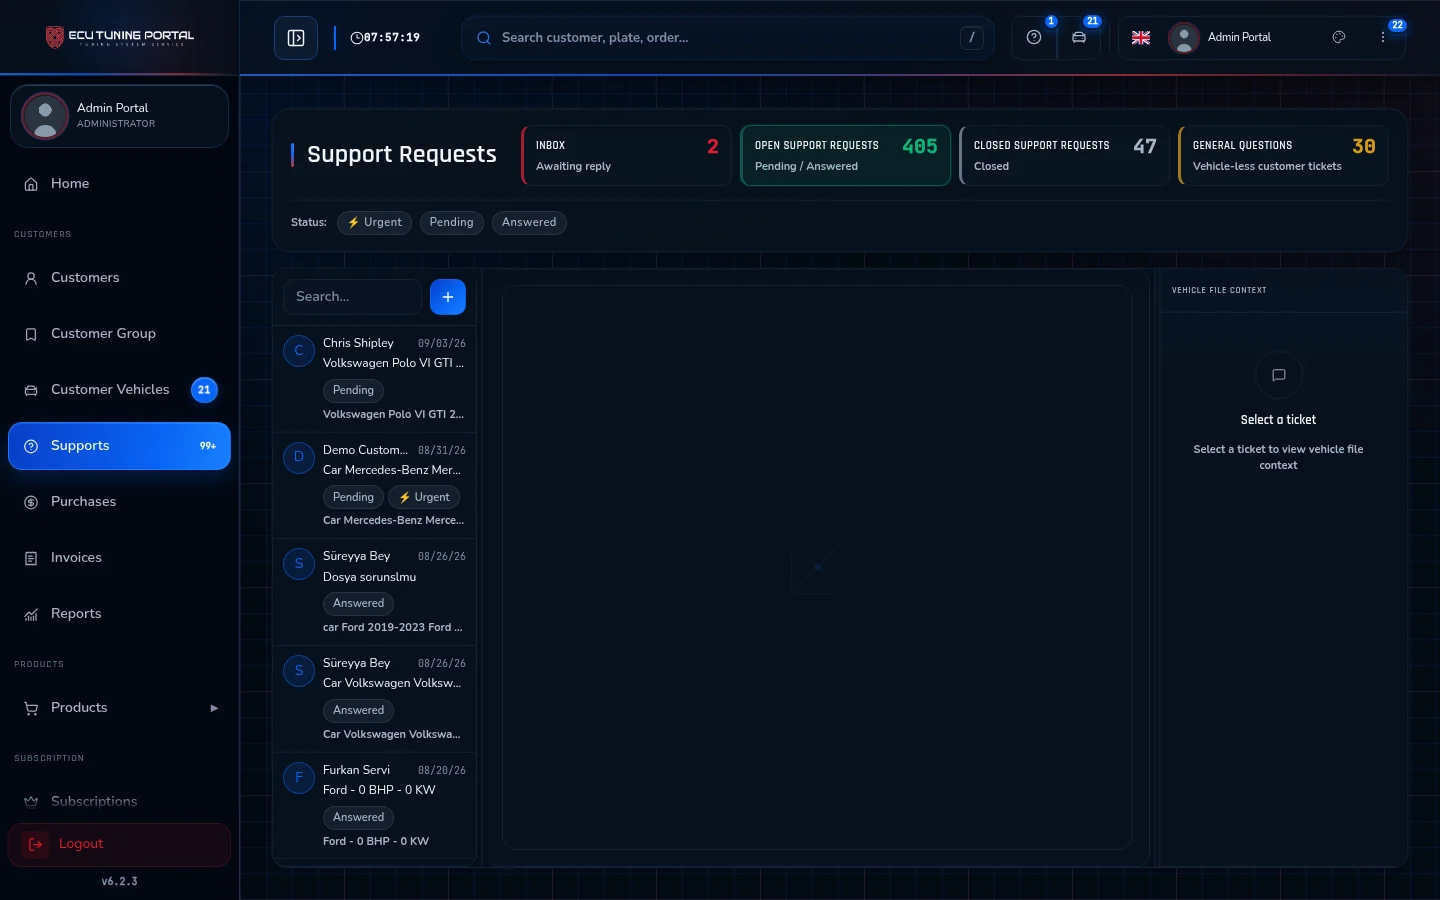Click the ECU Tuning Portal logo

point(120,37)
